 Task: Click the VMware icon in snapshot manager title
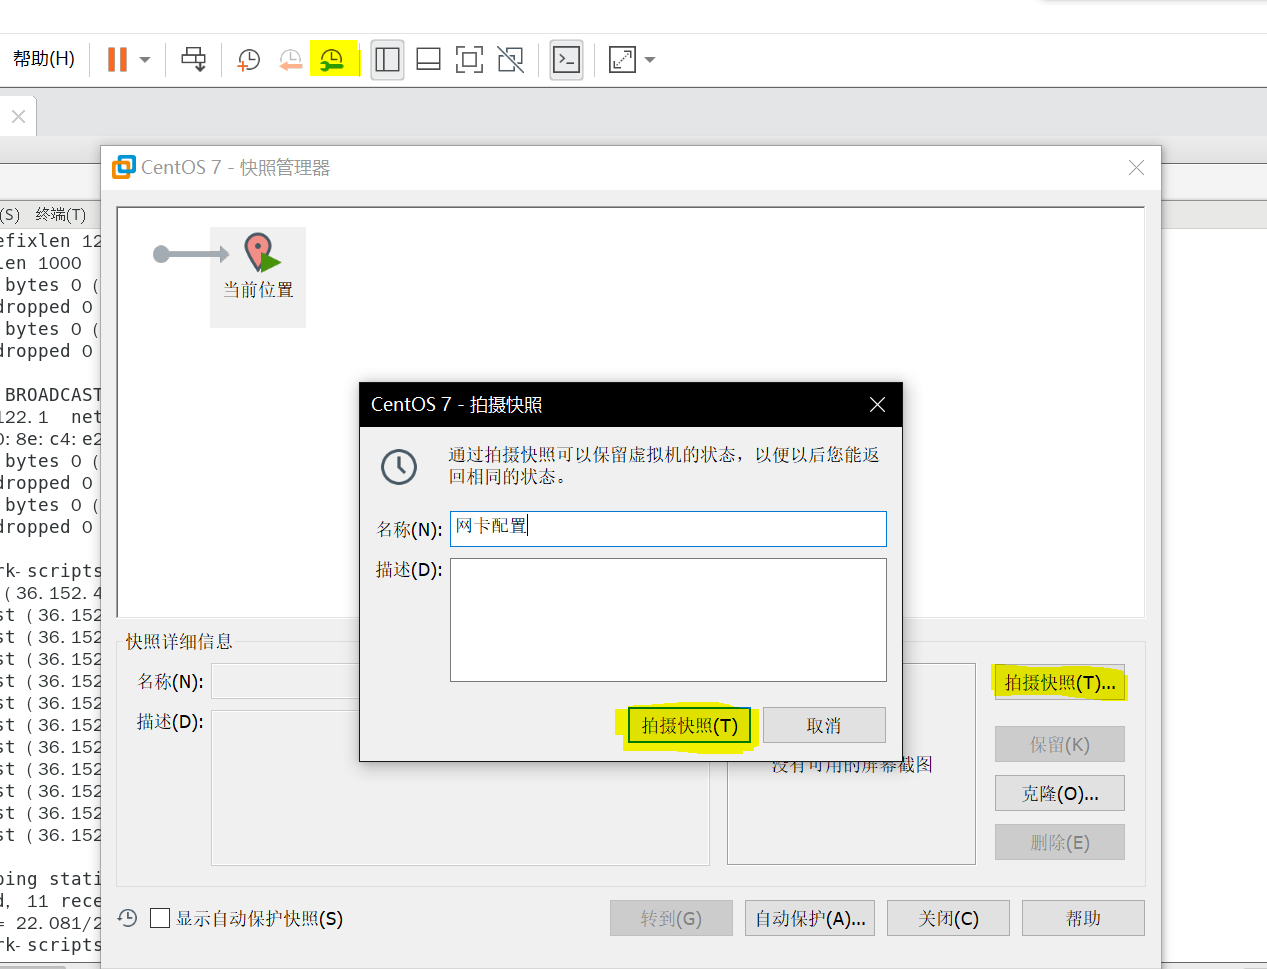[x=124, y=167]
